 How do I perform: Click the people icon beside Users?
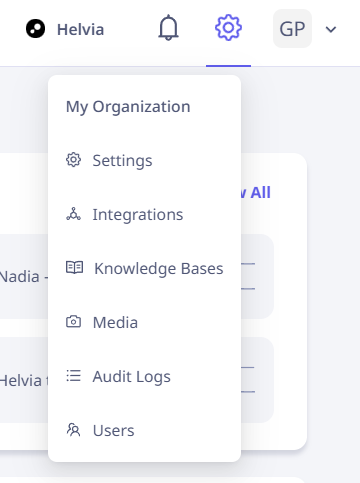pos(73,430)
